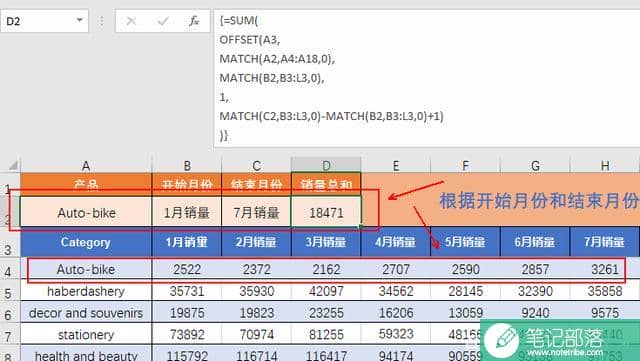The width and height of the screenshot is (640, 361).
Task: Click the 4月销量 header cell
Action: [x=396, y=242]
